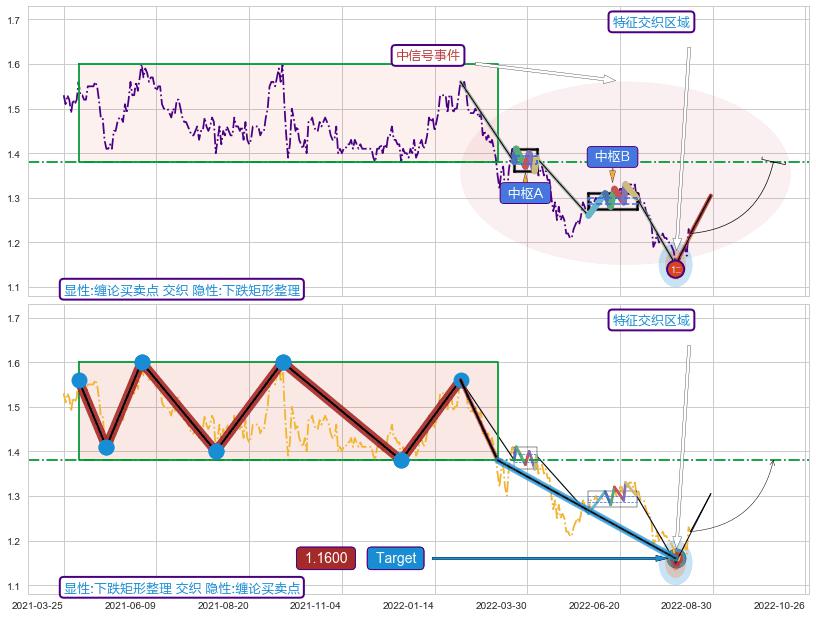Click the 2021-08-20 date on the x-axis
This screenshot has height=617, width=816.
coord(222,605)
